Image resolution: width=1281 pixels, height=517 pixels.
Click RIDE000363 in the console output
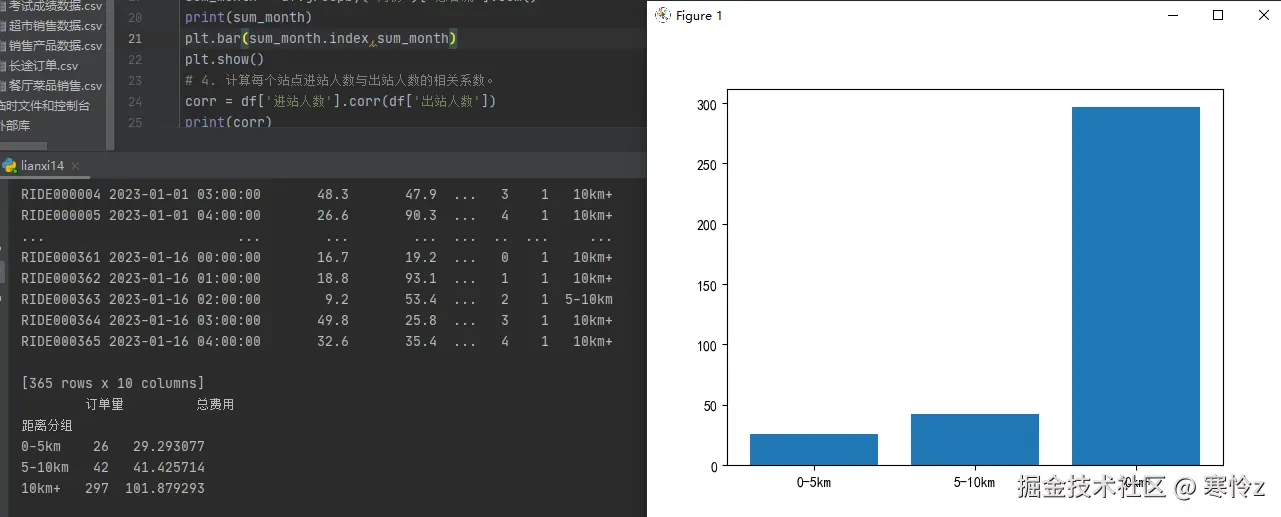[61, 299]
